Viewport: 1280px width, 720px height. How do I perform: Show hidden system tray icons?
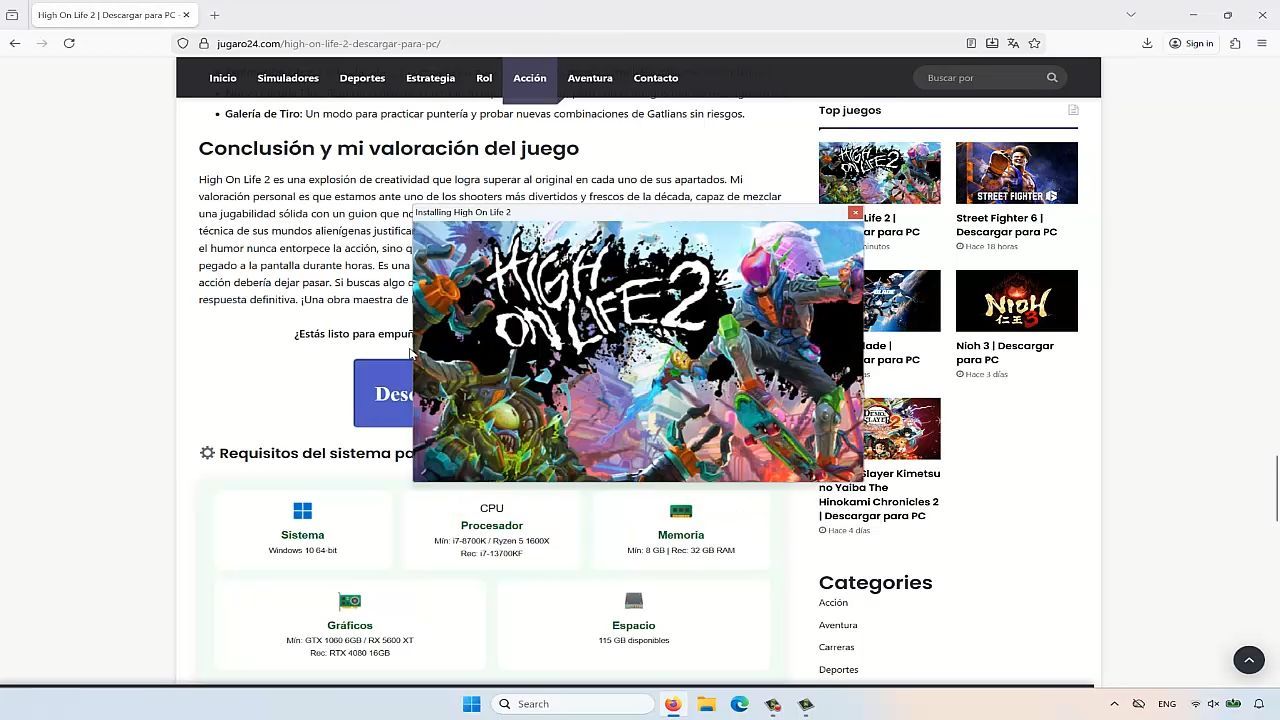point(1115,704)
